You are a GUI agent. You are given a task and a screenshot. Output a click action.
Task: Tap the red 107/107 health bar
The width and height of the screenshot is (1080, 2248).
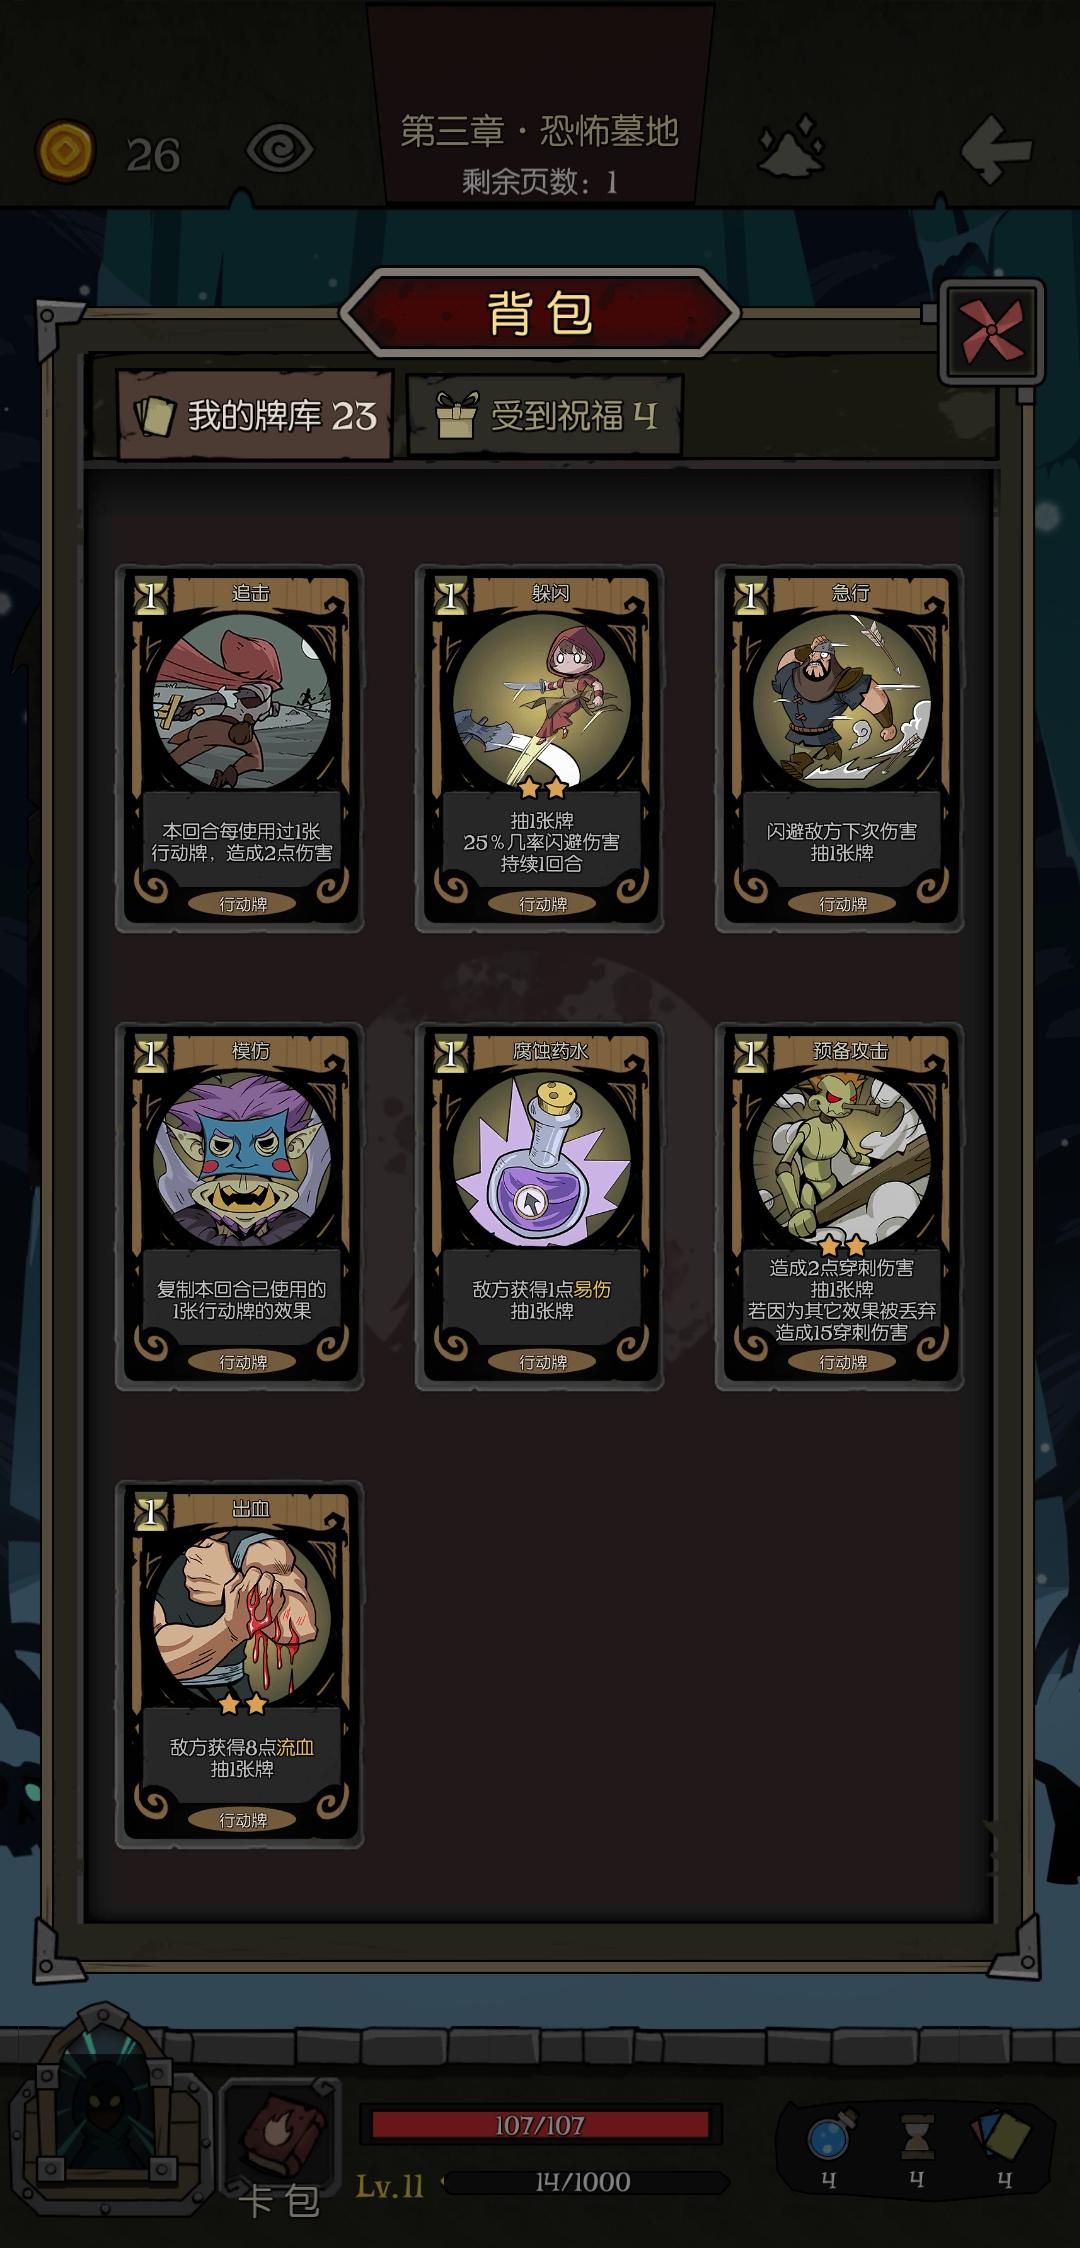(540, 2124)
